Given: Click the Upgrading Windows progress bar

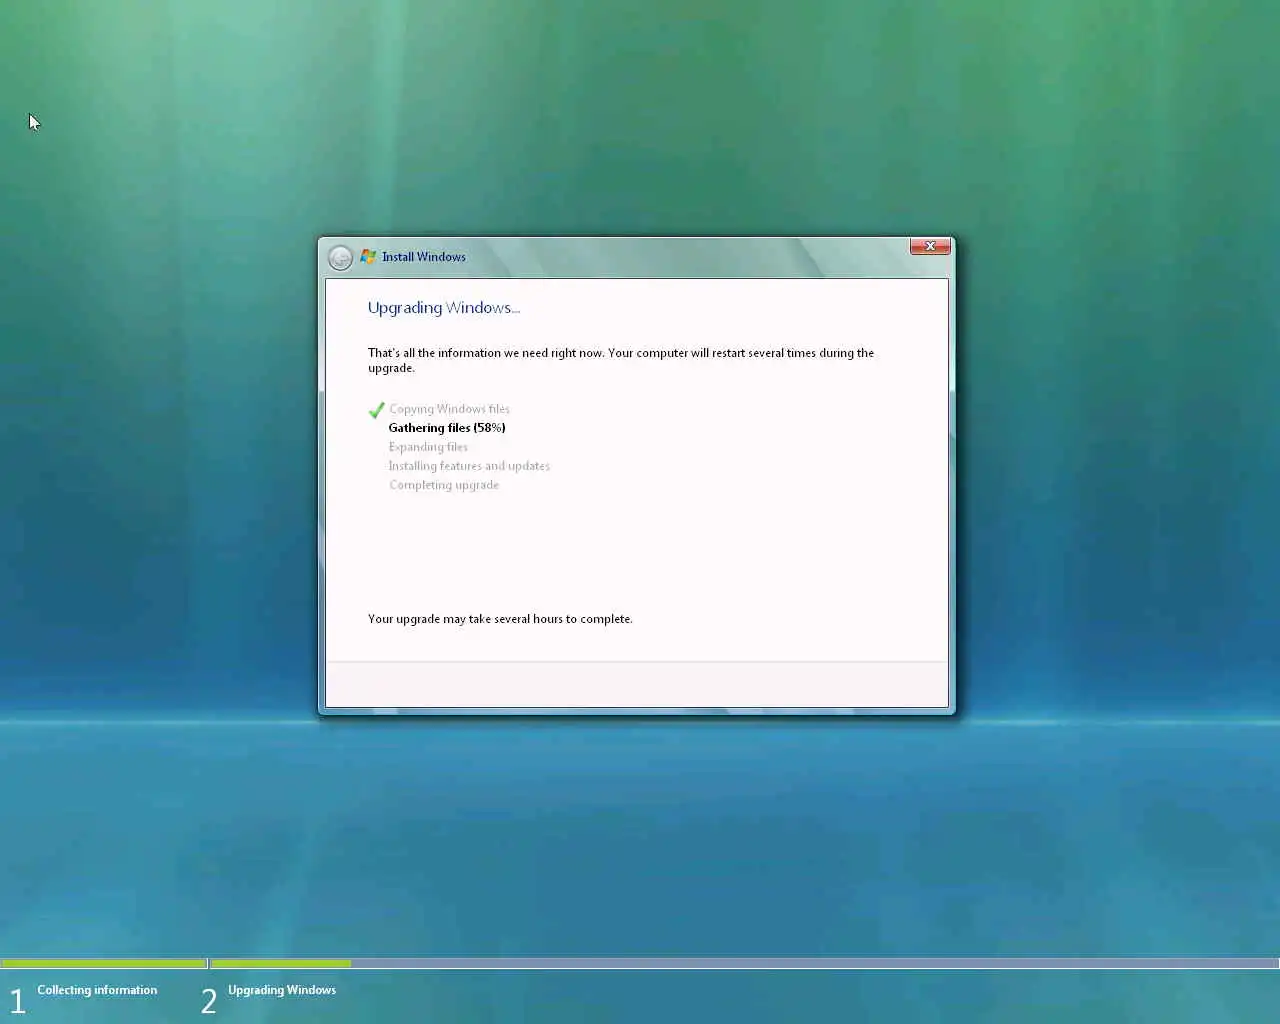Looking at the screenshot, I should [745, 964].
